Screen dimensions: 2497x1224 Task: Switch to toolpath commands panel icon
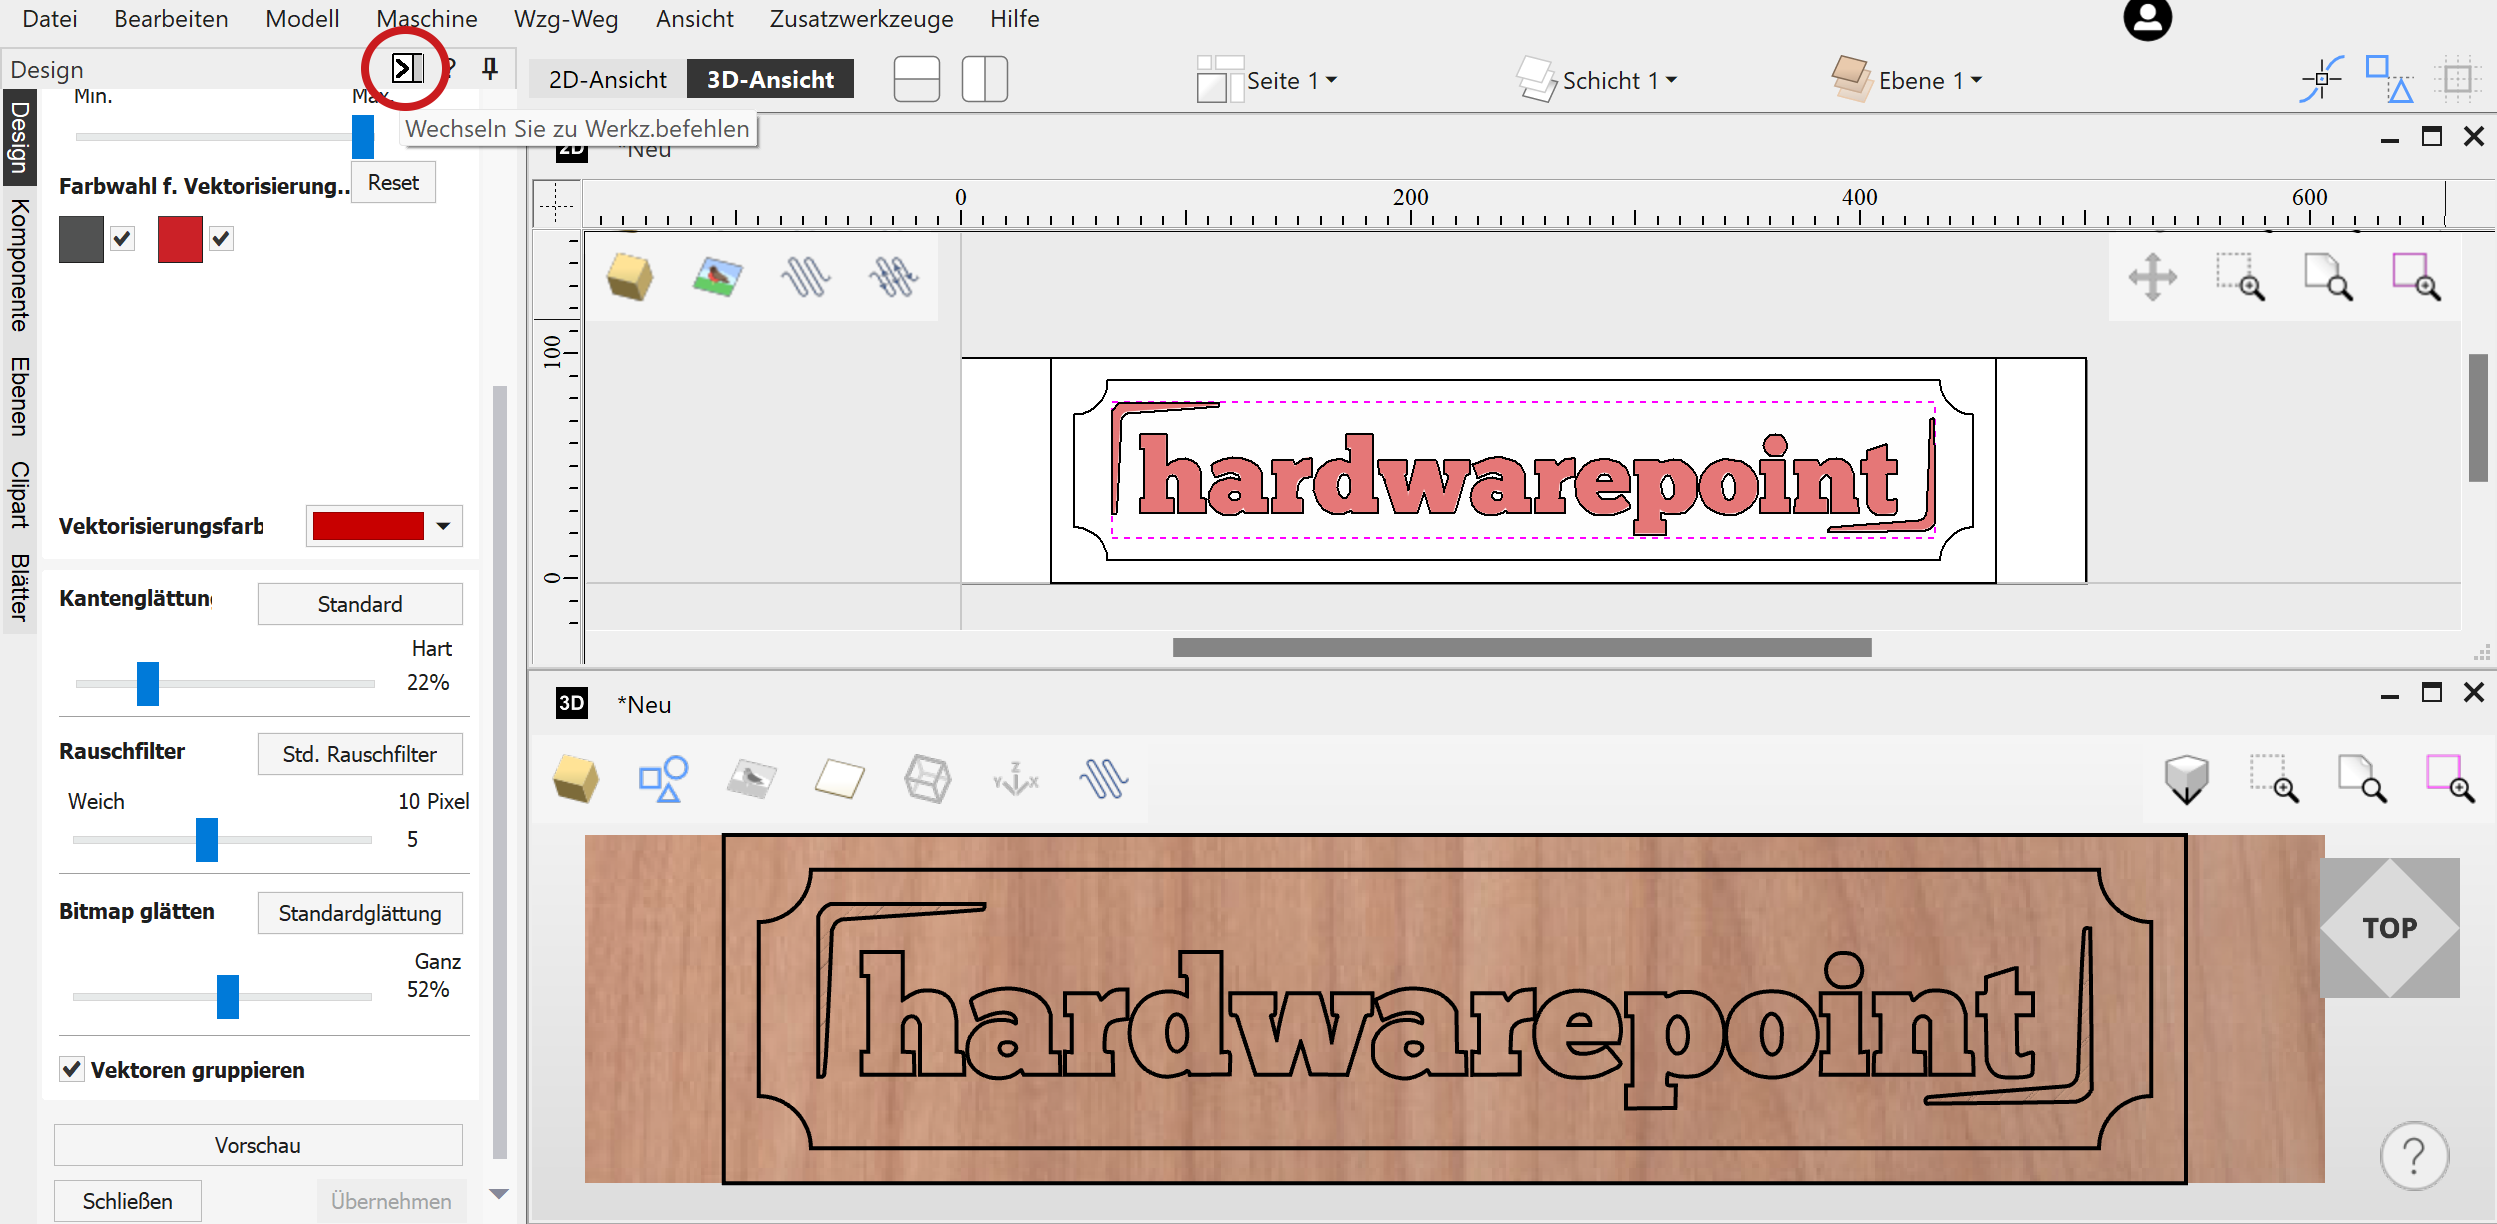[x=407, y=68]
